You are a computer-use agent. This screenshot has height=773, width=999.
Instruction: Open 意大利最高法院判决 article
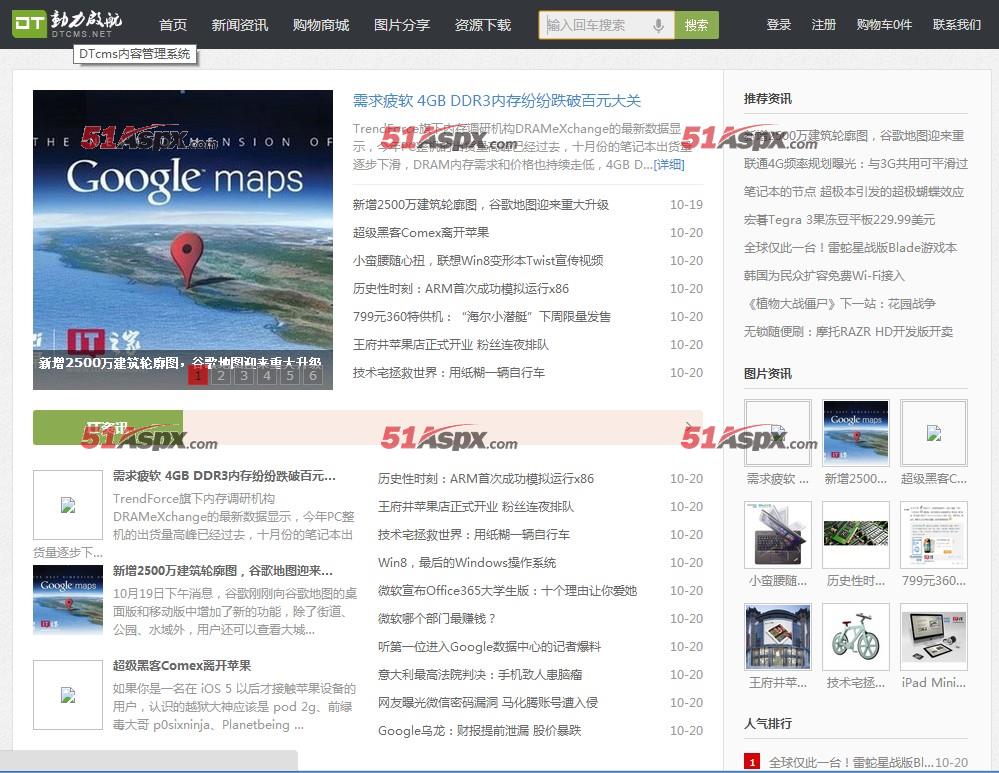480,675
